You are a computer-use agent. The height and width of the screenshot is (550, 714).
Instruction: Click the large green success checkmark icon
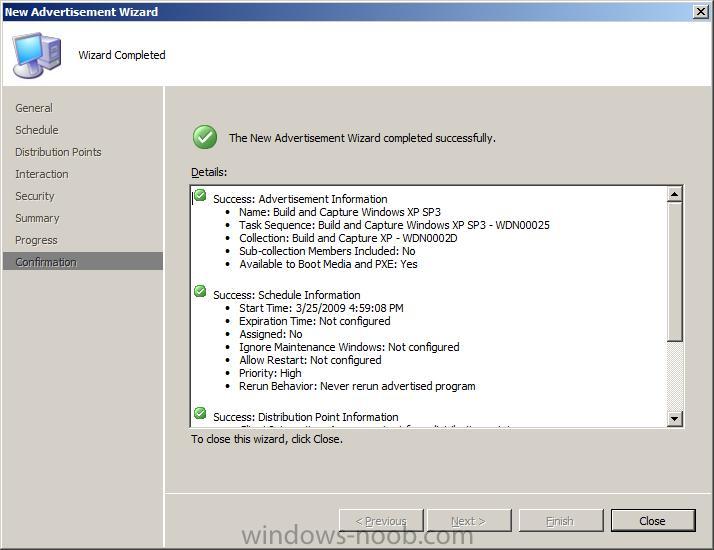click(205, 137)
